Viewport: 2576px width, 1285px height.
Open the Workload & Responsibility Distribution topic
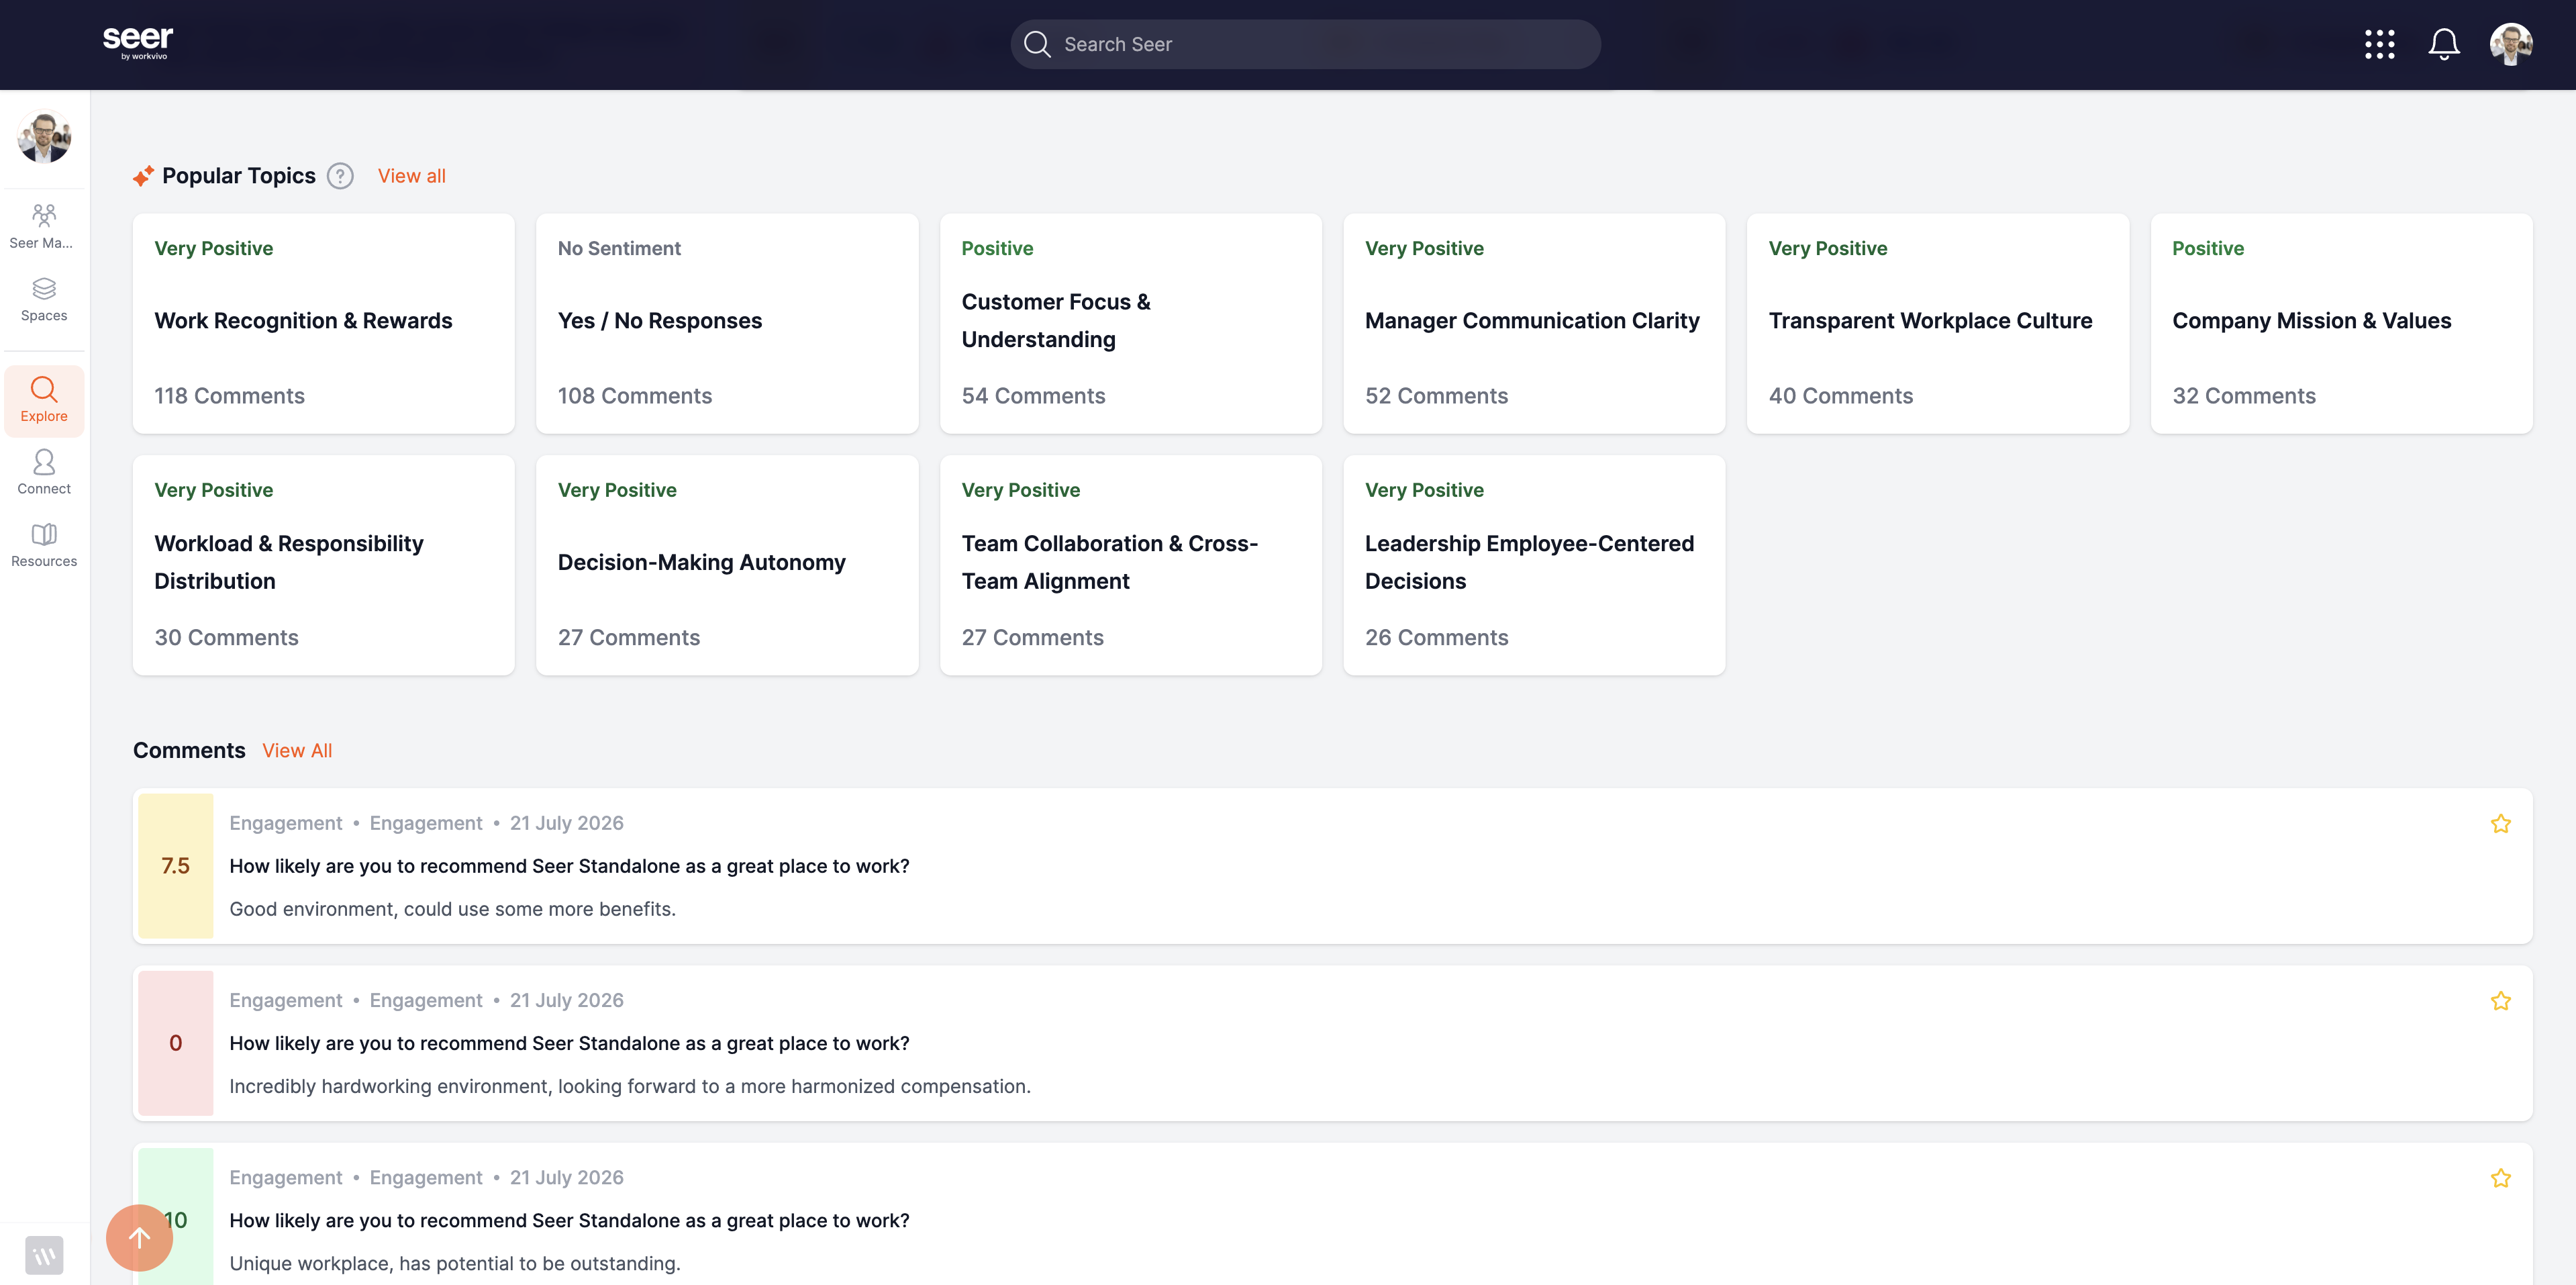[x=324, y=565]
